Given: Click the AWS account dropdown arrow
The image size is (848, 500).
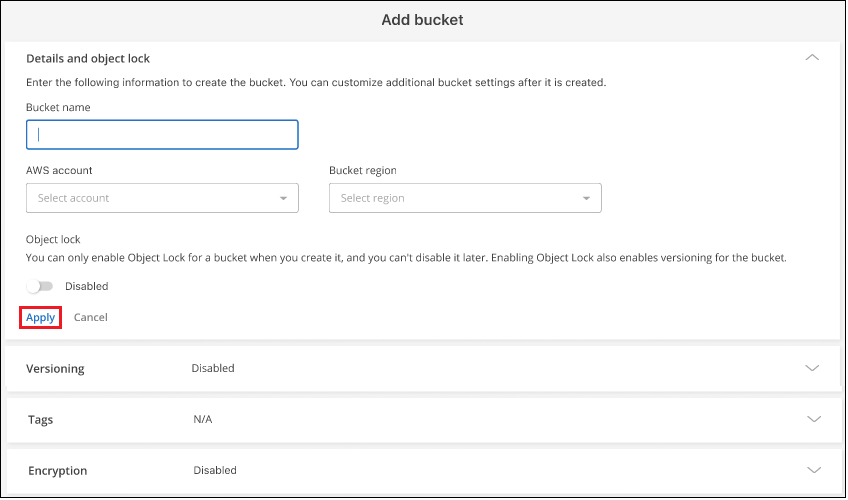Looking at the screenshot, I should (x=284, y=198).
